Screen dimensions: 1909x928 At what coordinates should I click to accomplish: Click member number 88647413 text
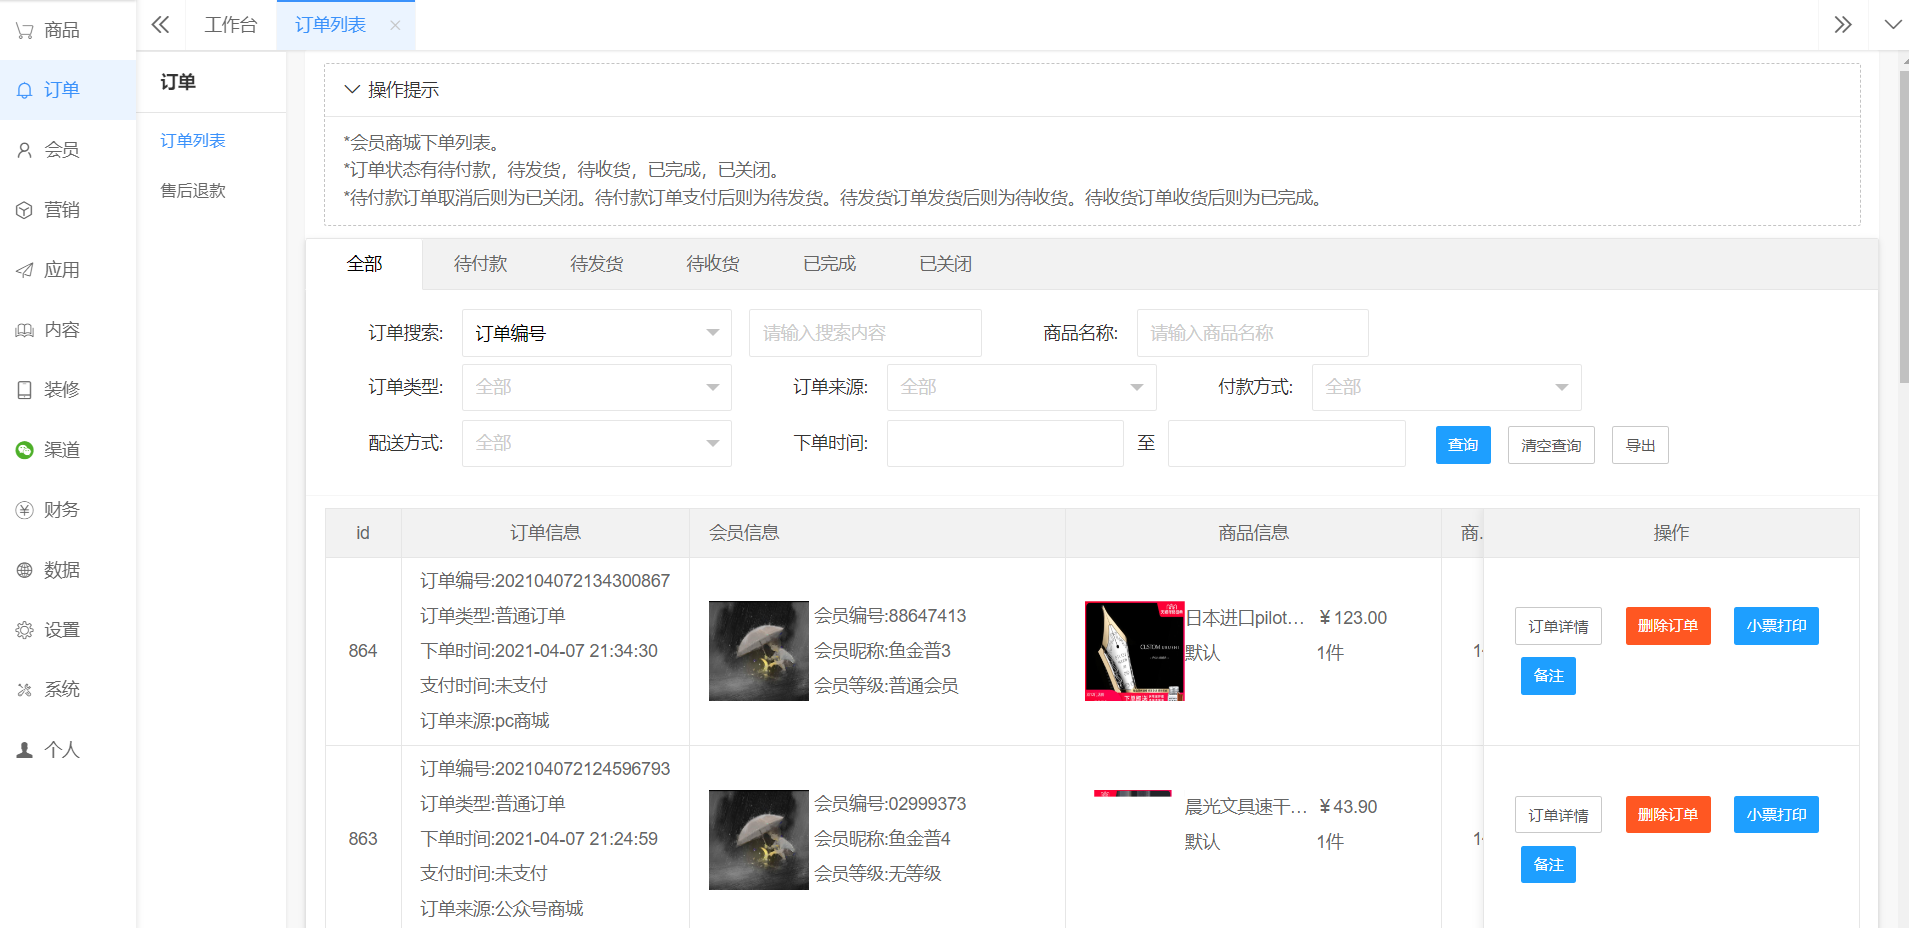(x=927, y=616)
